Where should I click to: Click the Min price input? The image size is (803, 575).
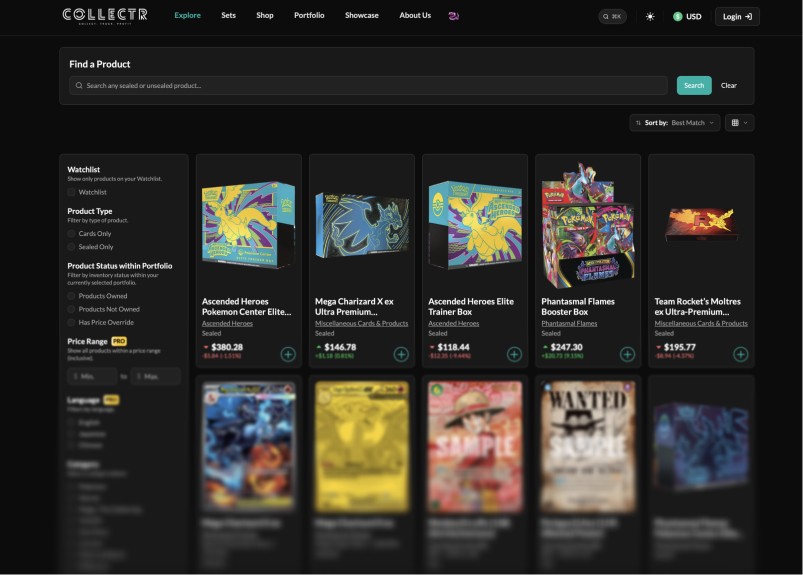(92, 376)
